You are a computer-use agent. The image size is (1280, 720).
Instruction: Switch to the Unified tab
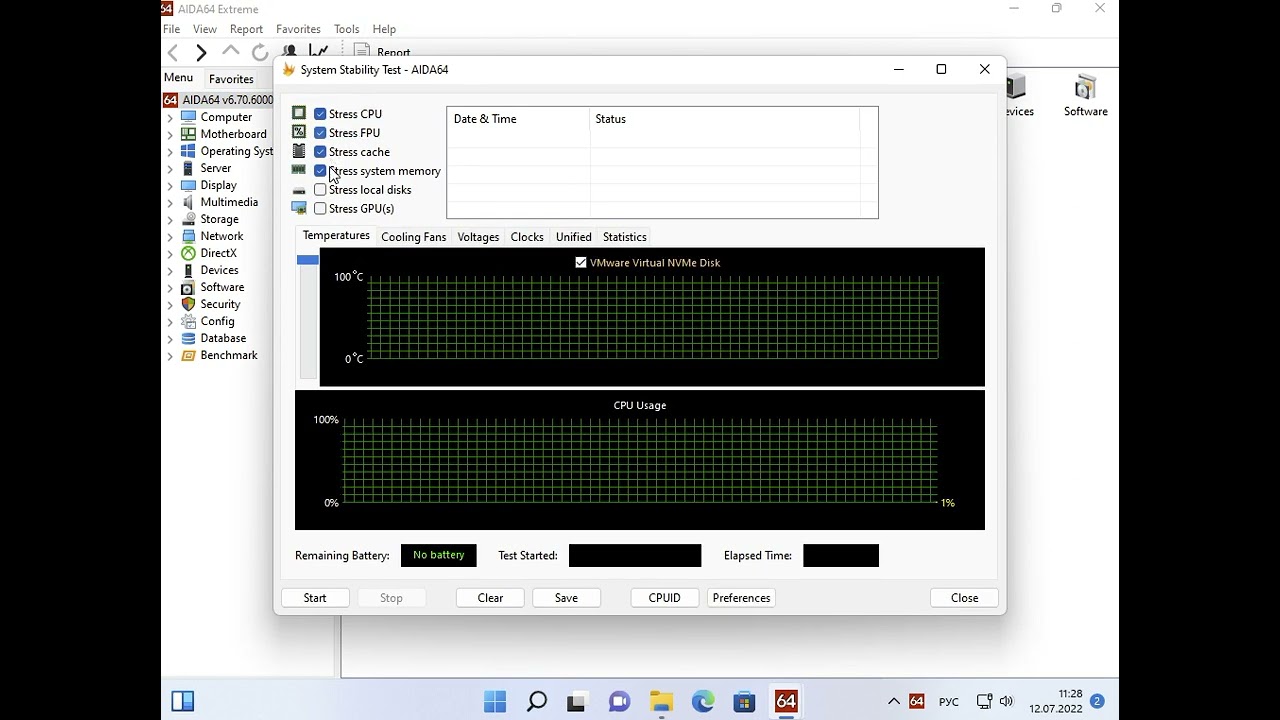(574, 237)
